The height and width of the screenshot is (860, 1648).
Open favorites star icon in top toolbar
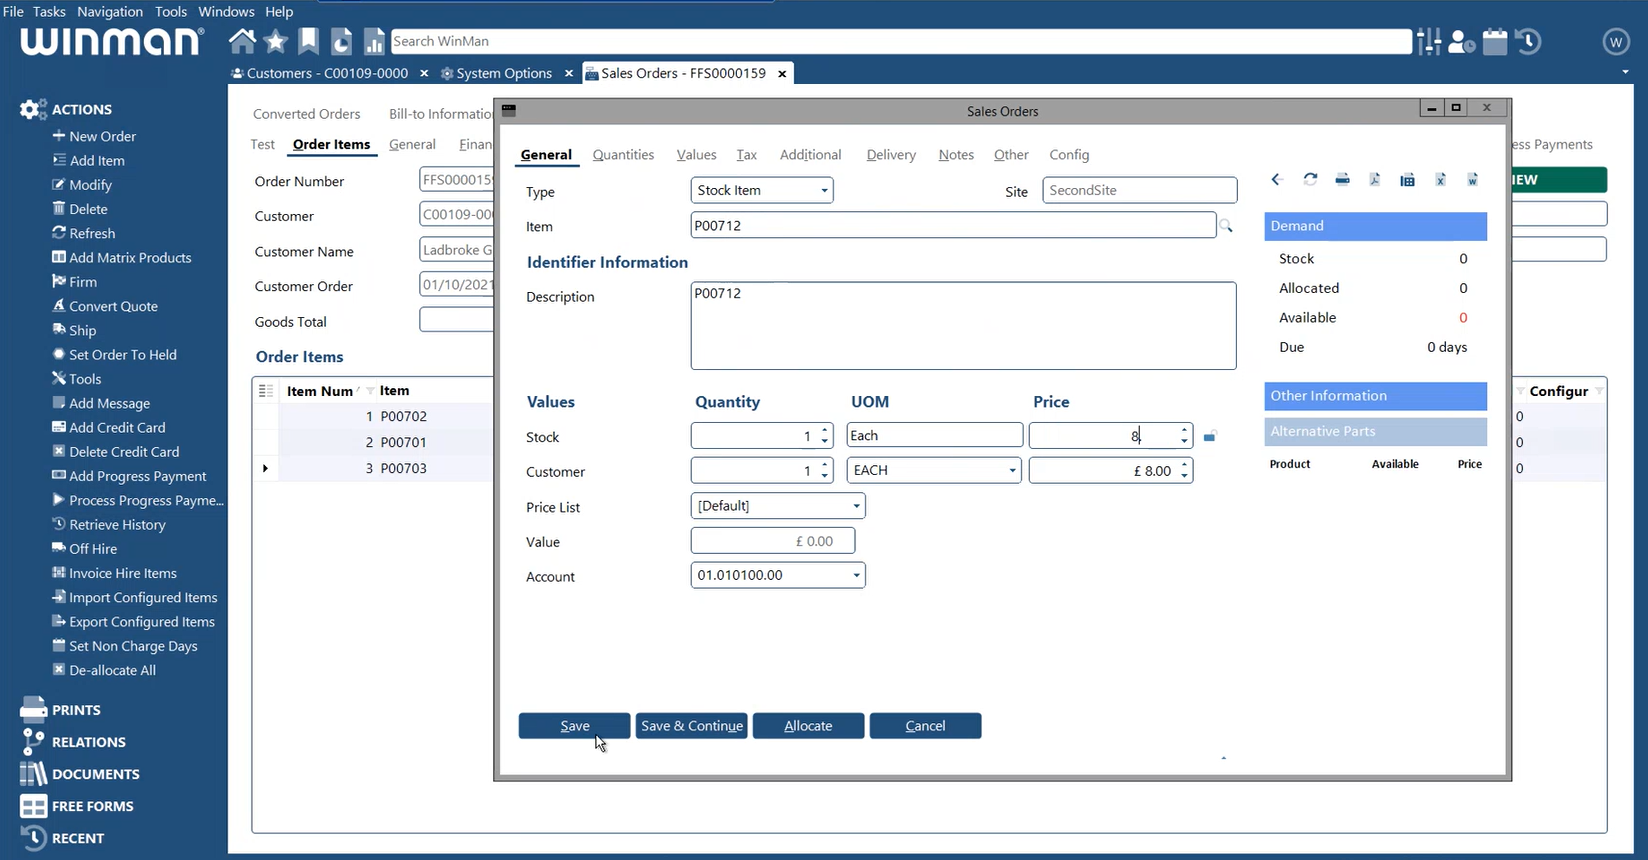click(x=276, y=41)
